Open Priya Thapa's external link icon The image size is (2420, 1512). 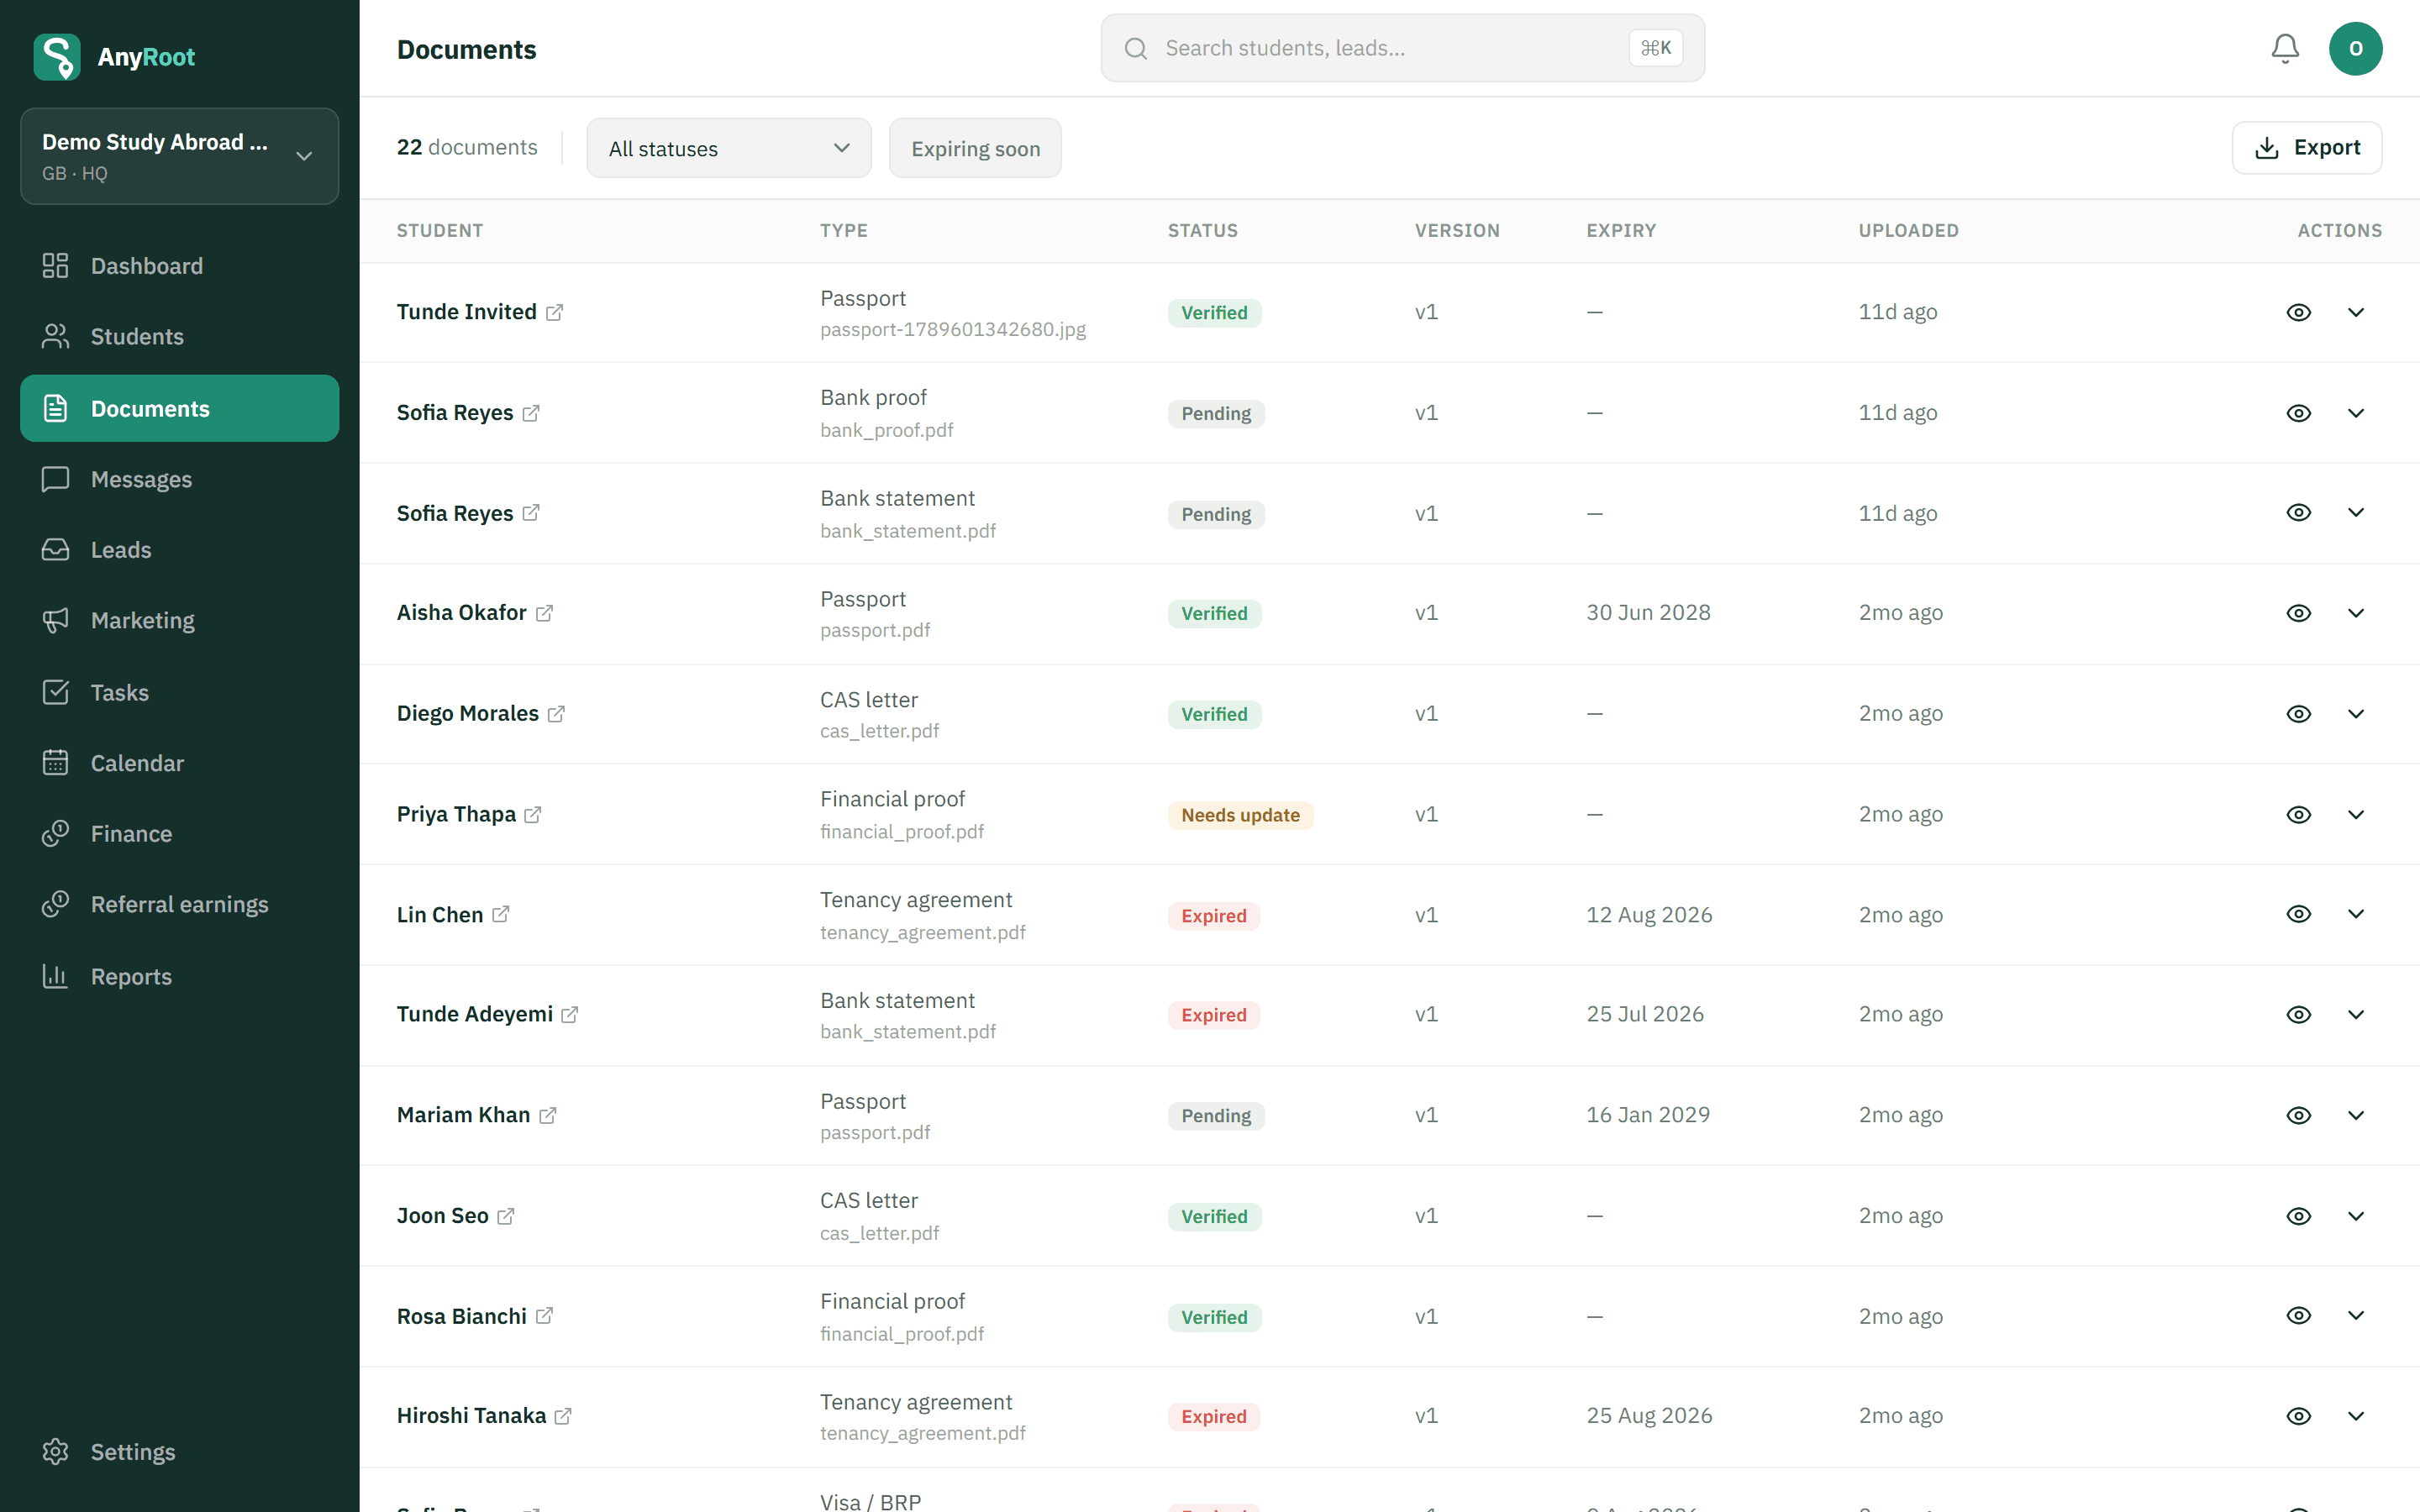click(x=533, y=815)
